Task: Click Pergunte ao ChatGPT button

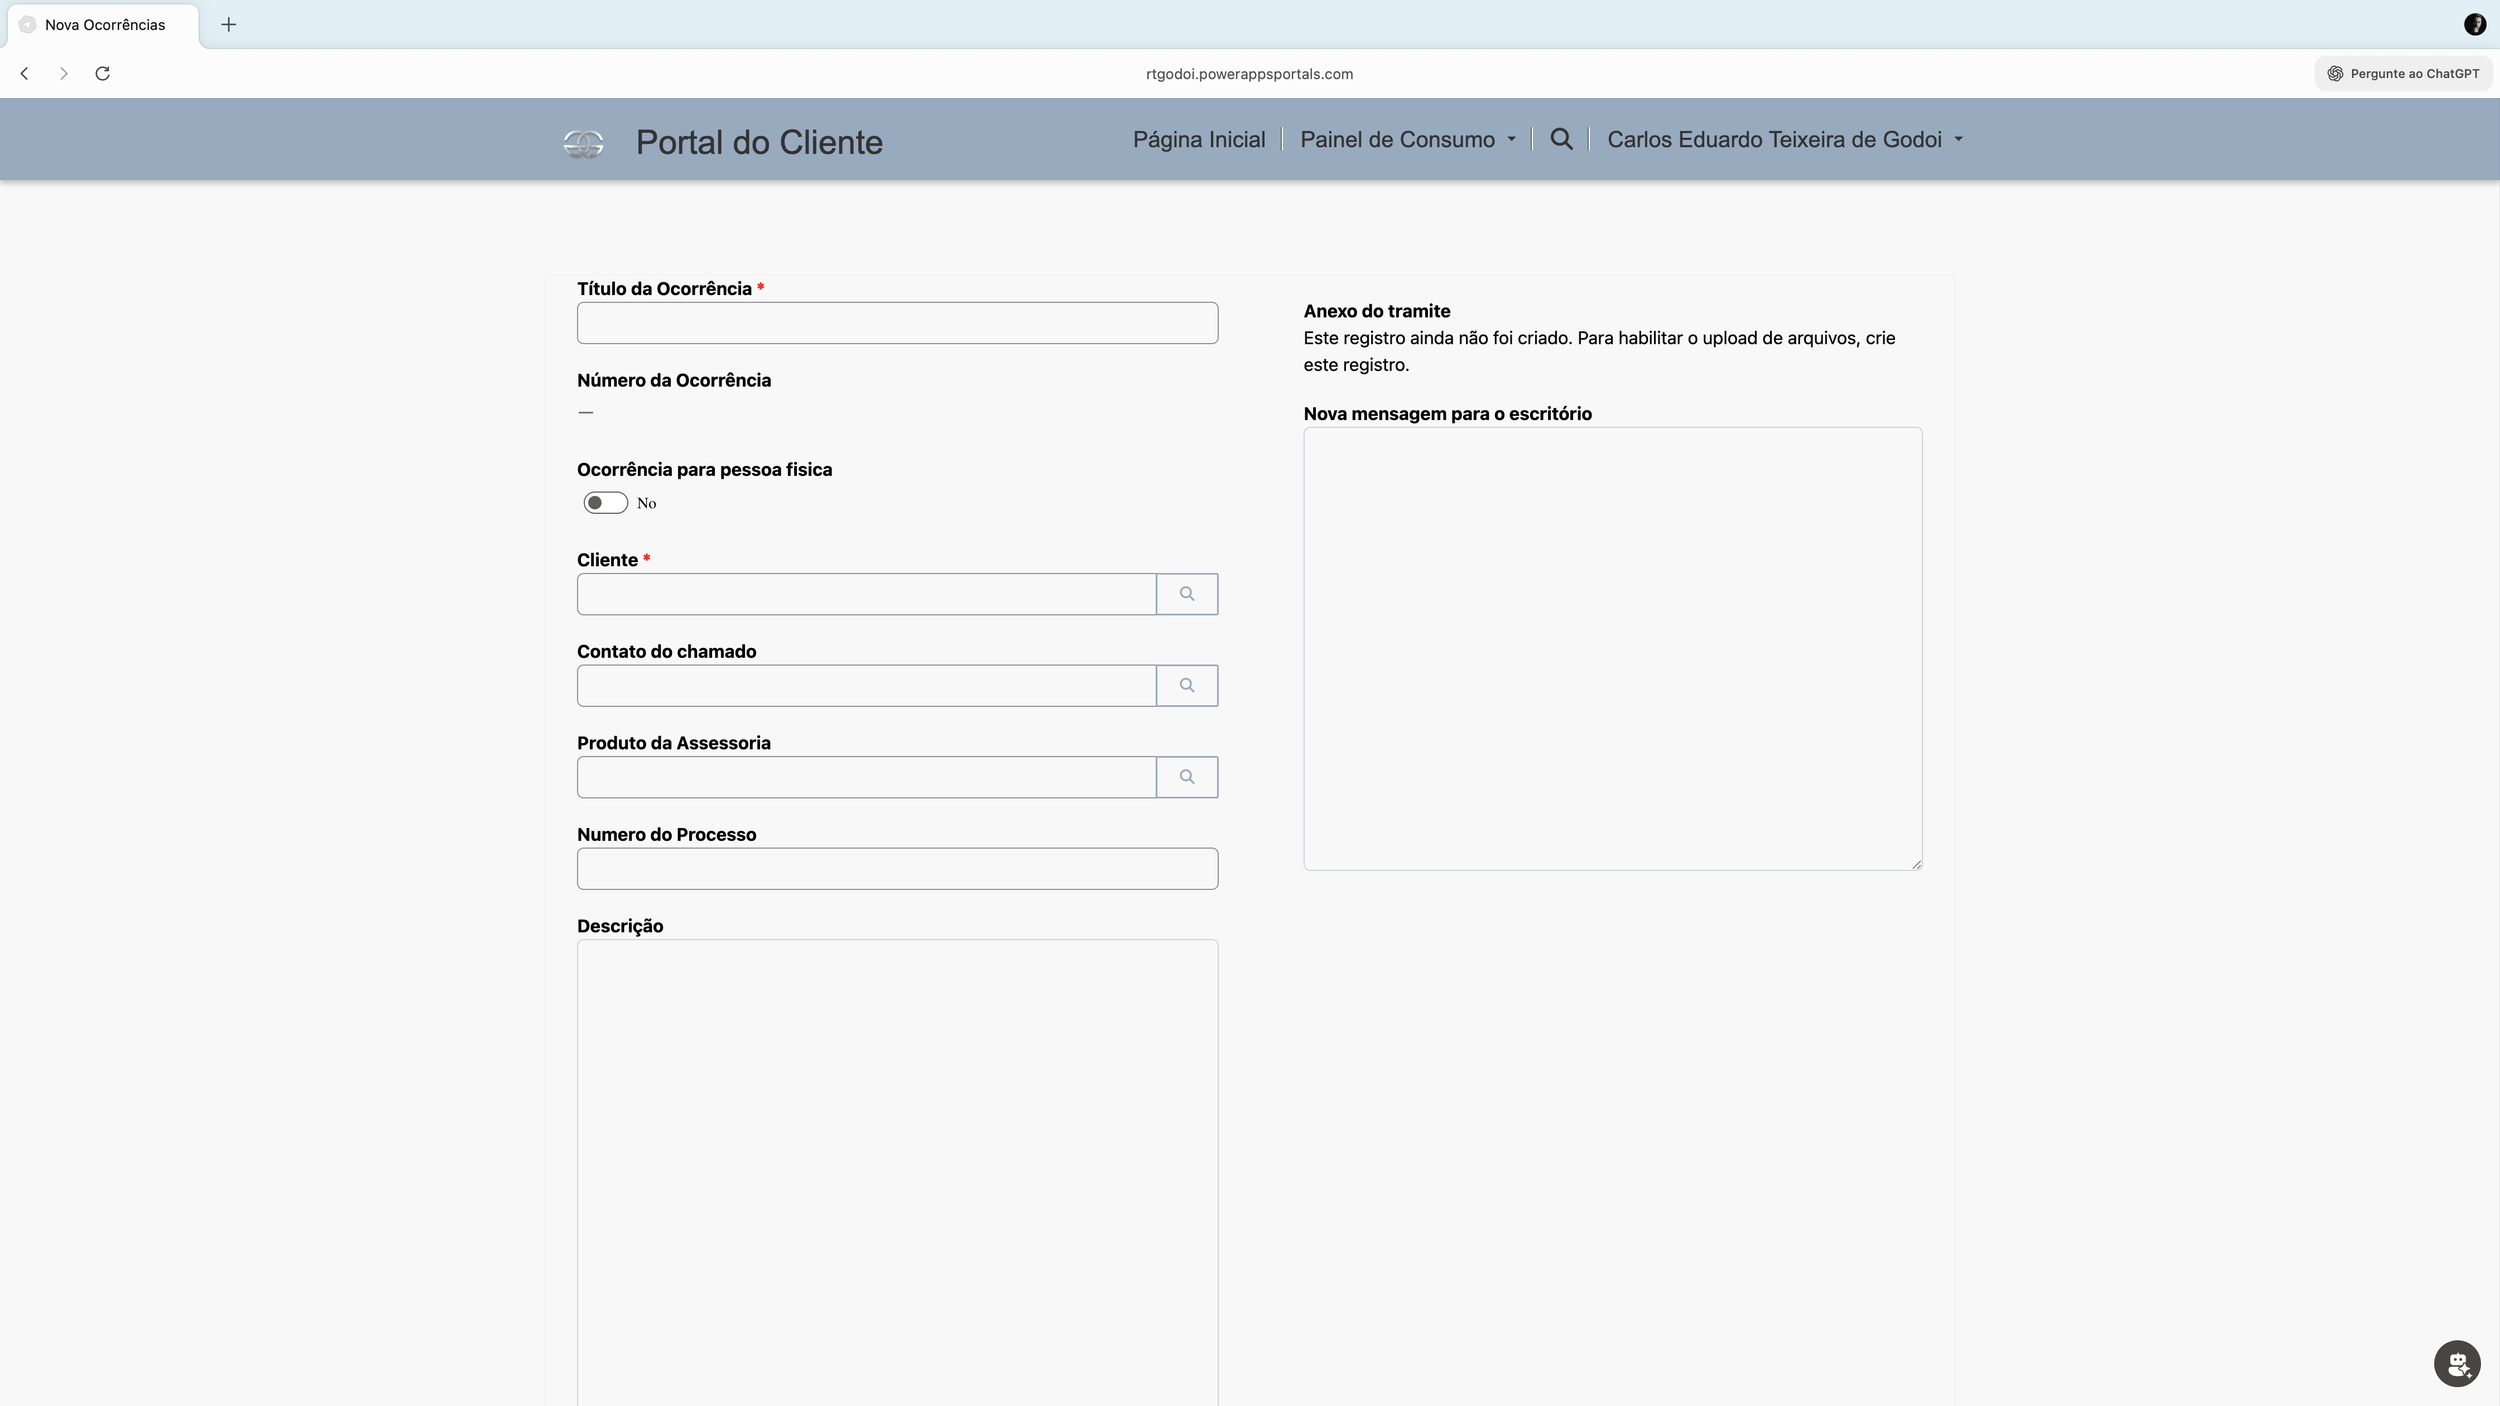Action: pyautogui.click(x=2402, y=74)
